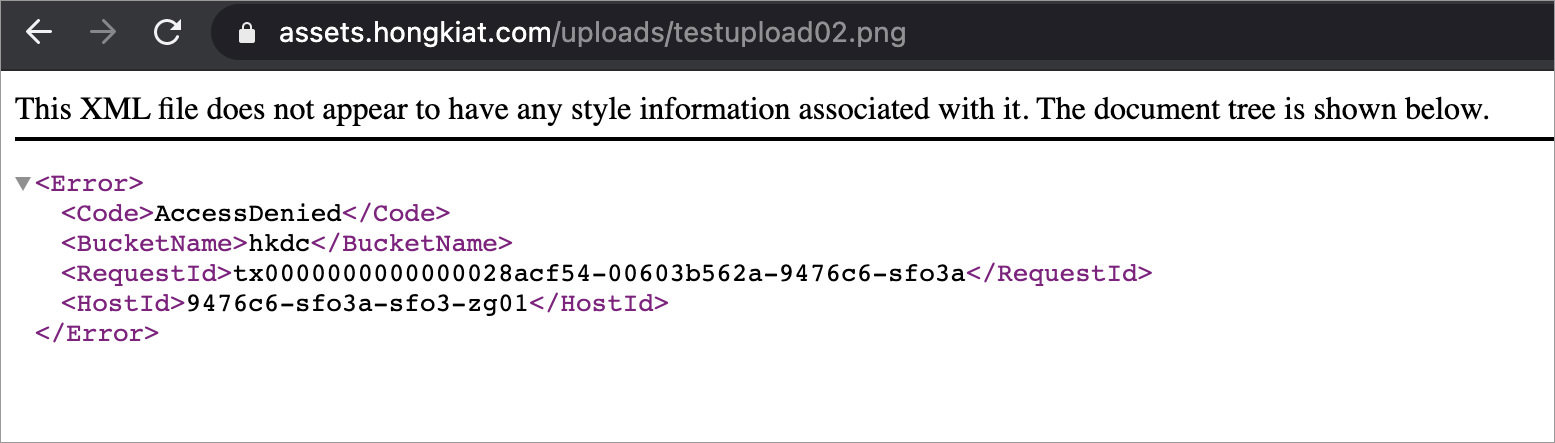Click the HostId opening tag
This screenshot has height=443, width=1555.
pos(123,304)
